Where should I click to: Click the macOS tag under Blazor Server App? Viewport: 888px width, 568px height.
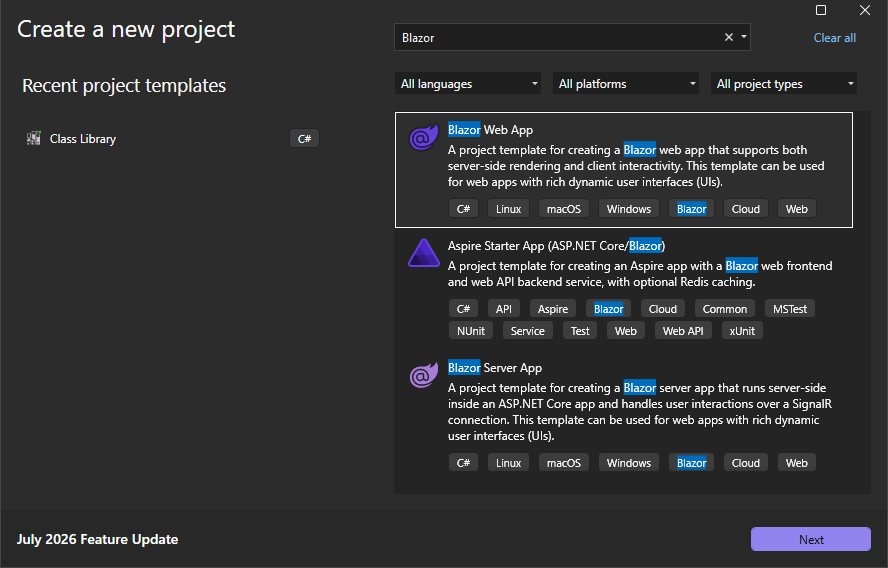(x=564, y=463)
